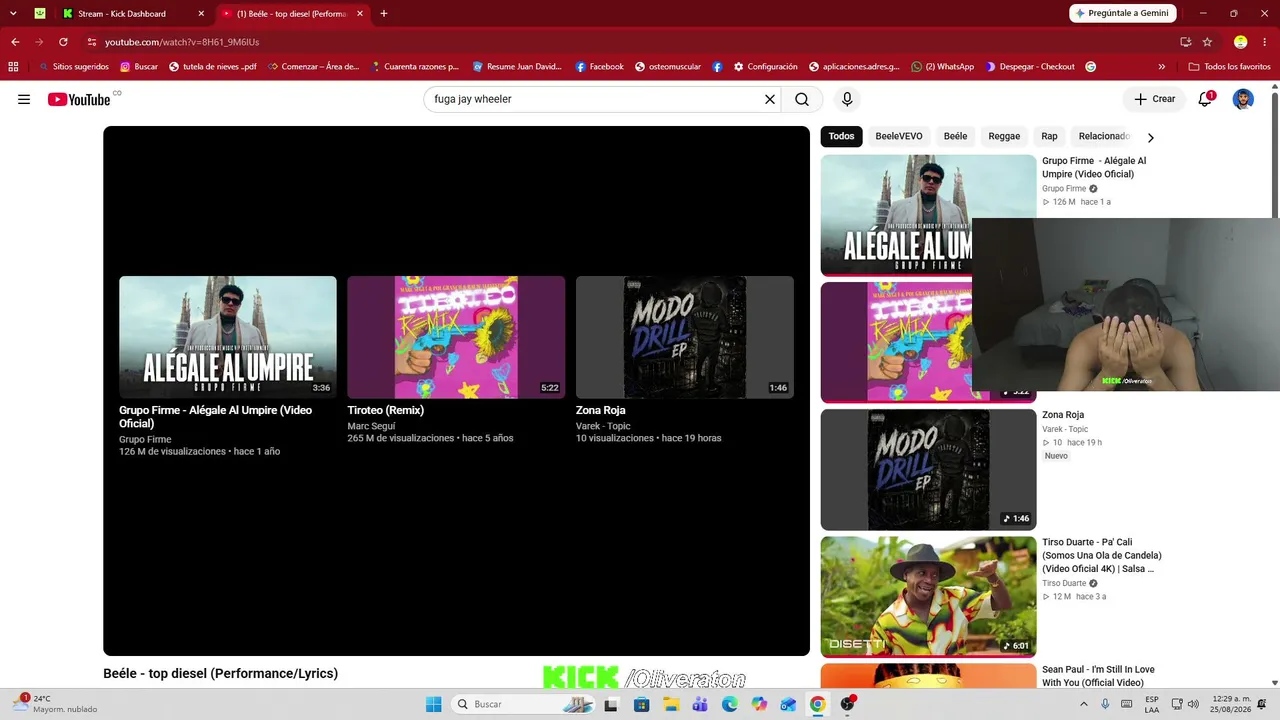Filter related videos by Rap chip

pos(1049,136)
